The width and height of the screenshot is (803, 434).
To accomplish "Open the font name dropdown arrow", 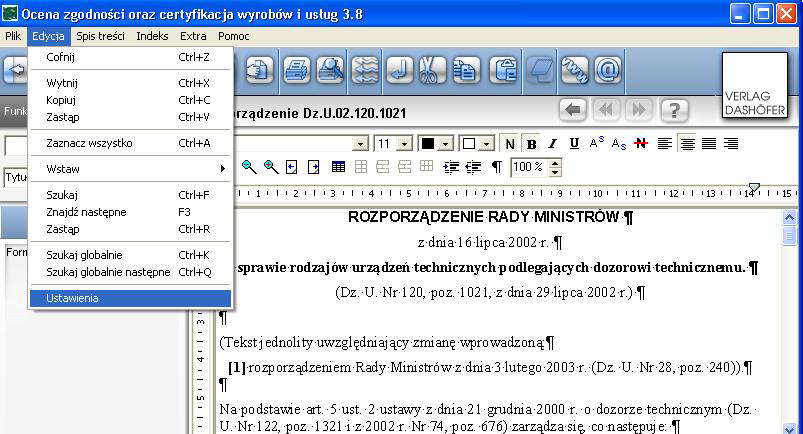I will point(361,144).
